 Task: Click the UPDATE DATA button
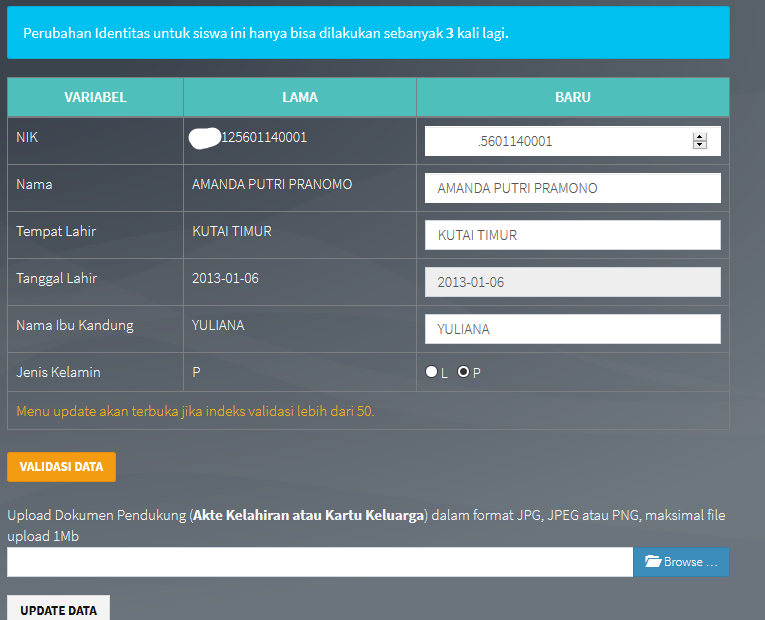pyautogui.click(x=59, y=608)
